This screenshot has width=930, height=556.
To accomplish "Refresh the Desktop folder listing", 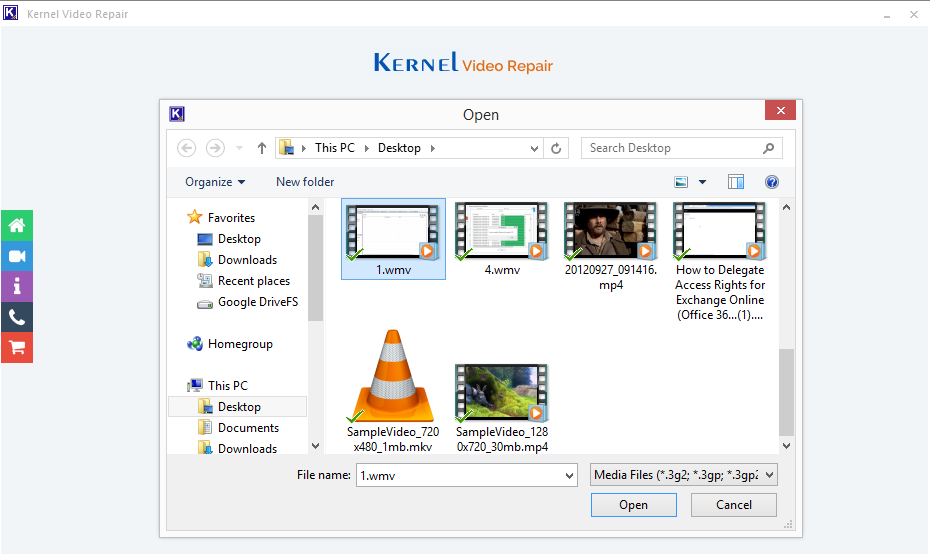I will coord(556,148).
